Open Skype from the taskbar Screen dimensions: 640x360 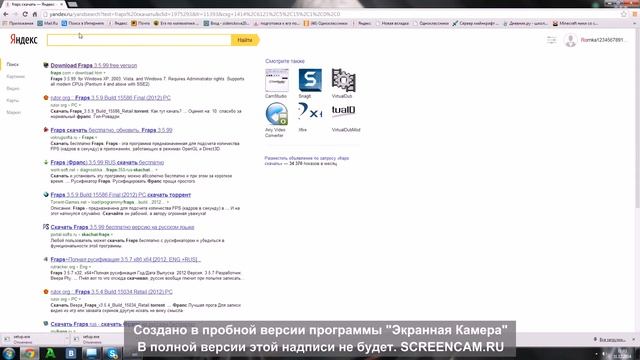pos(112,353)
